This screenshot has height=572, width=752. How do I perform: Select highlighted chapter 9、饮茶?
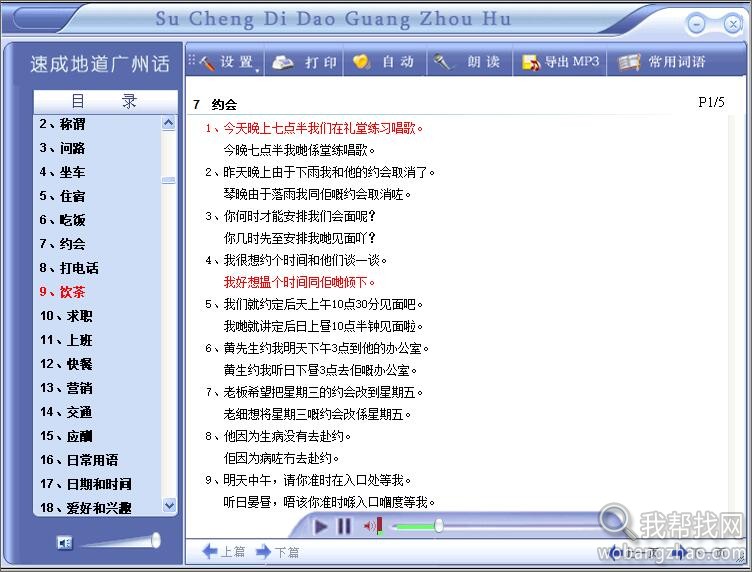(x=62, y=292)
